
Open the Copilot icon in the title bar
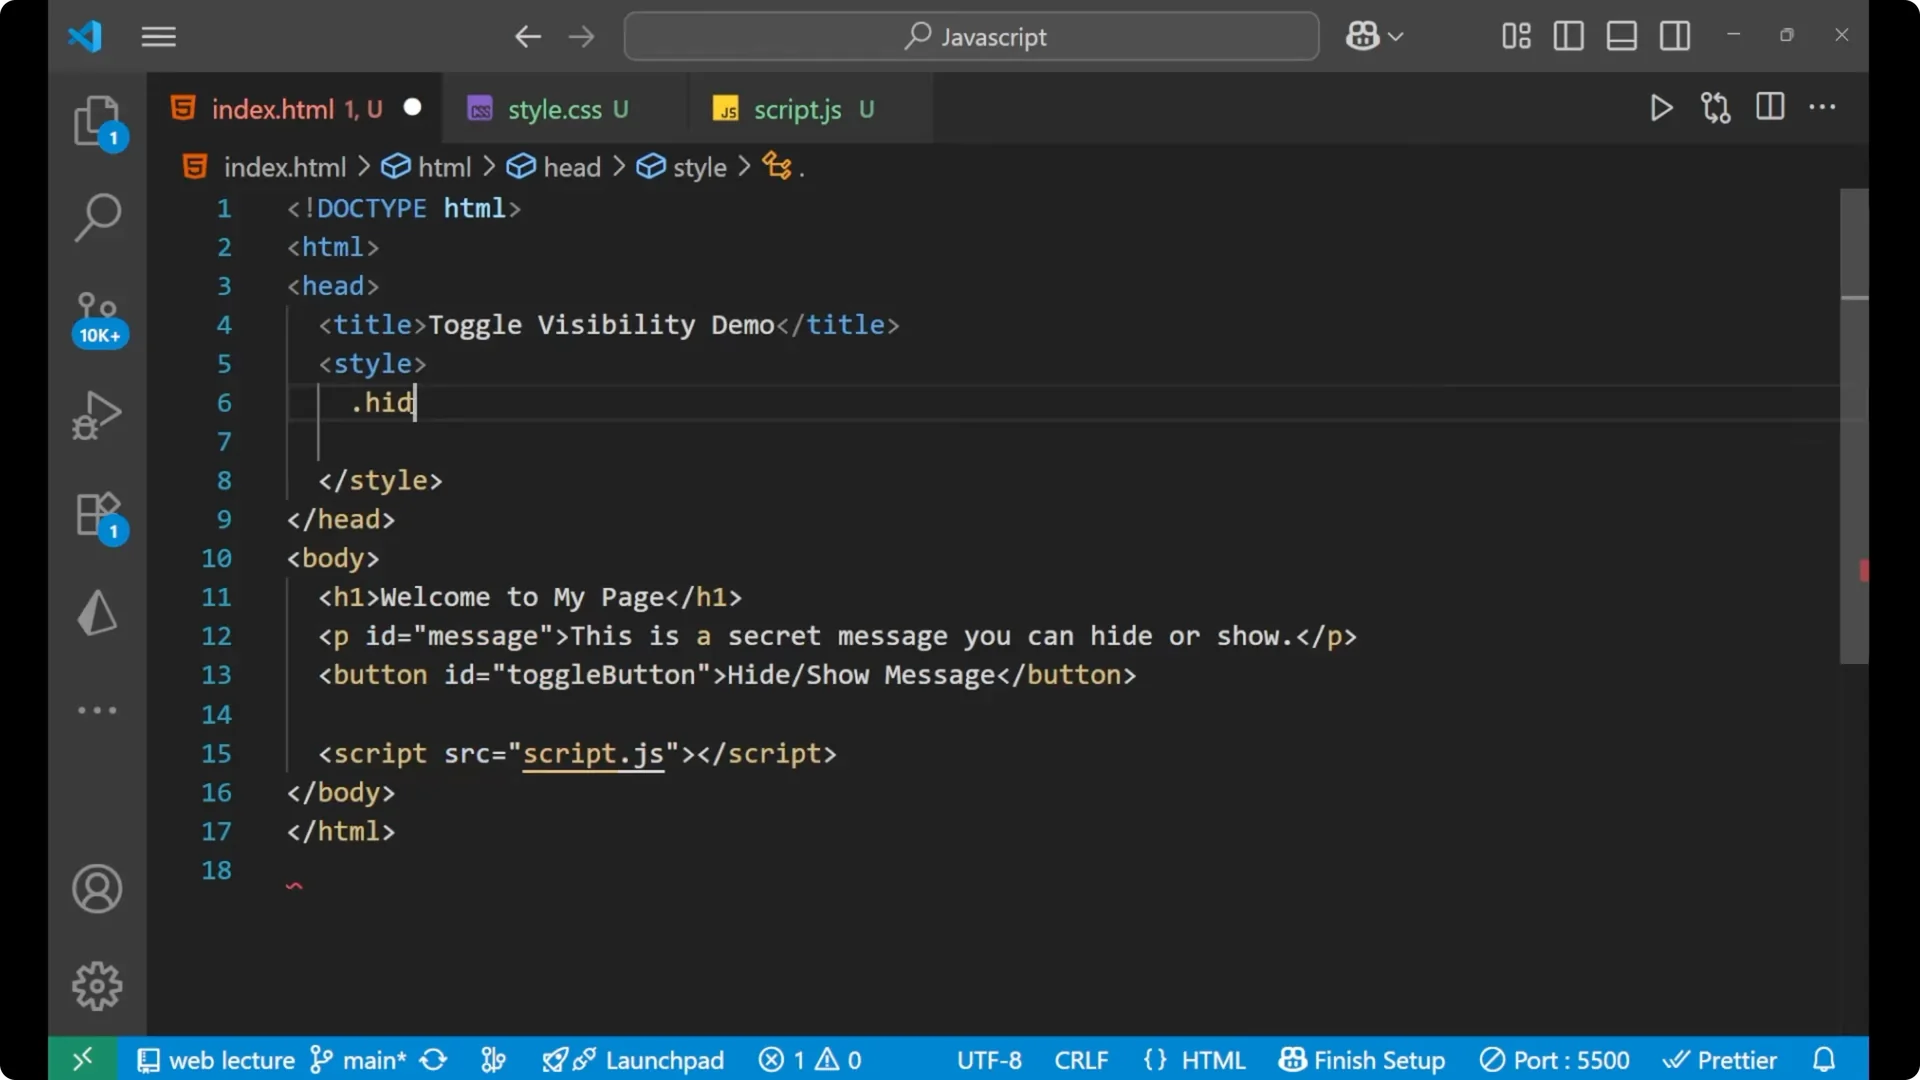[x=1362, y=36]
